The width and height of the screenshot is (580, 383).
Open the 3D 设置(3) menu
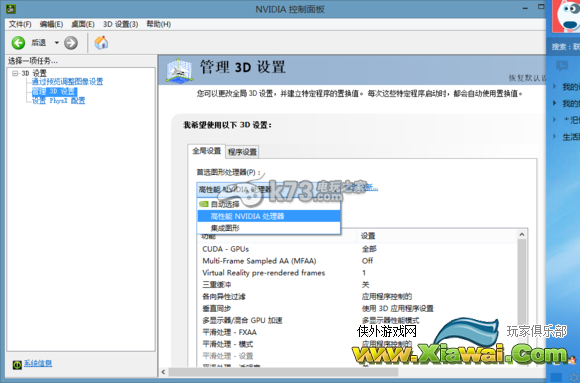(121, 24)
